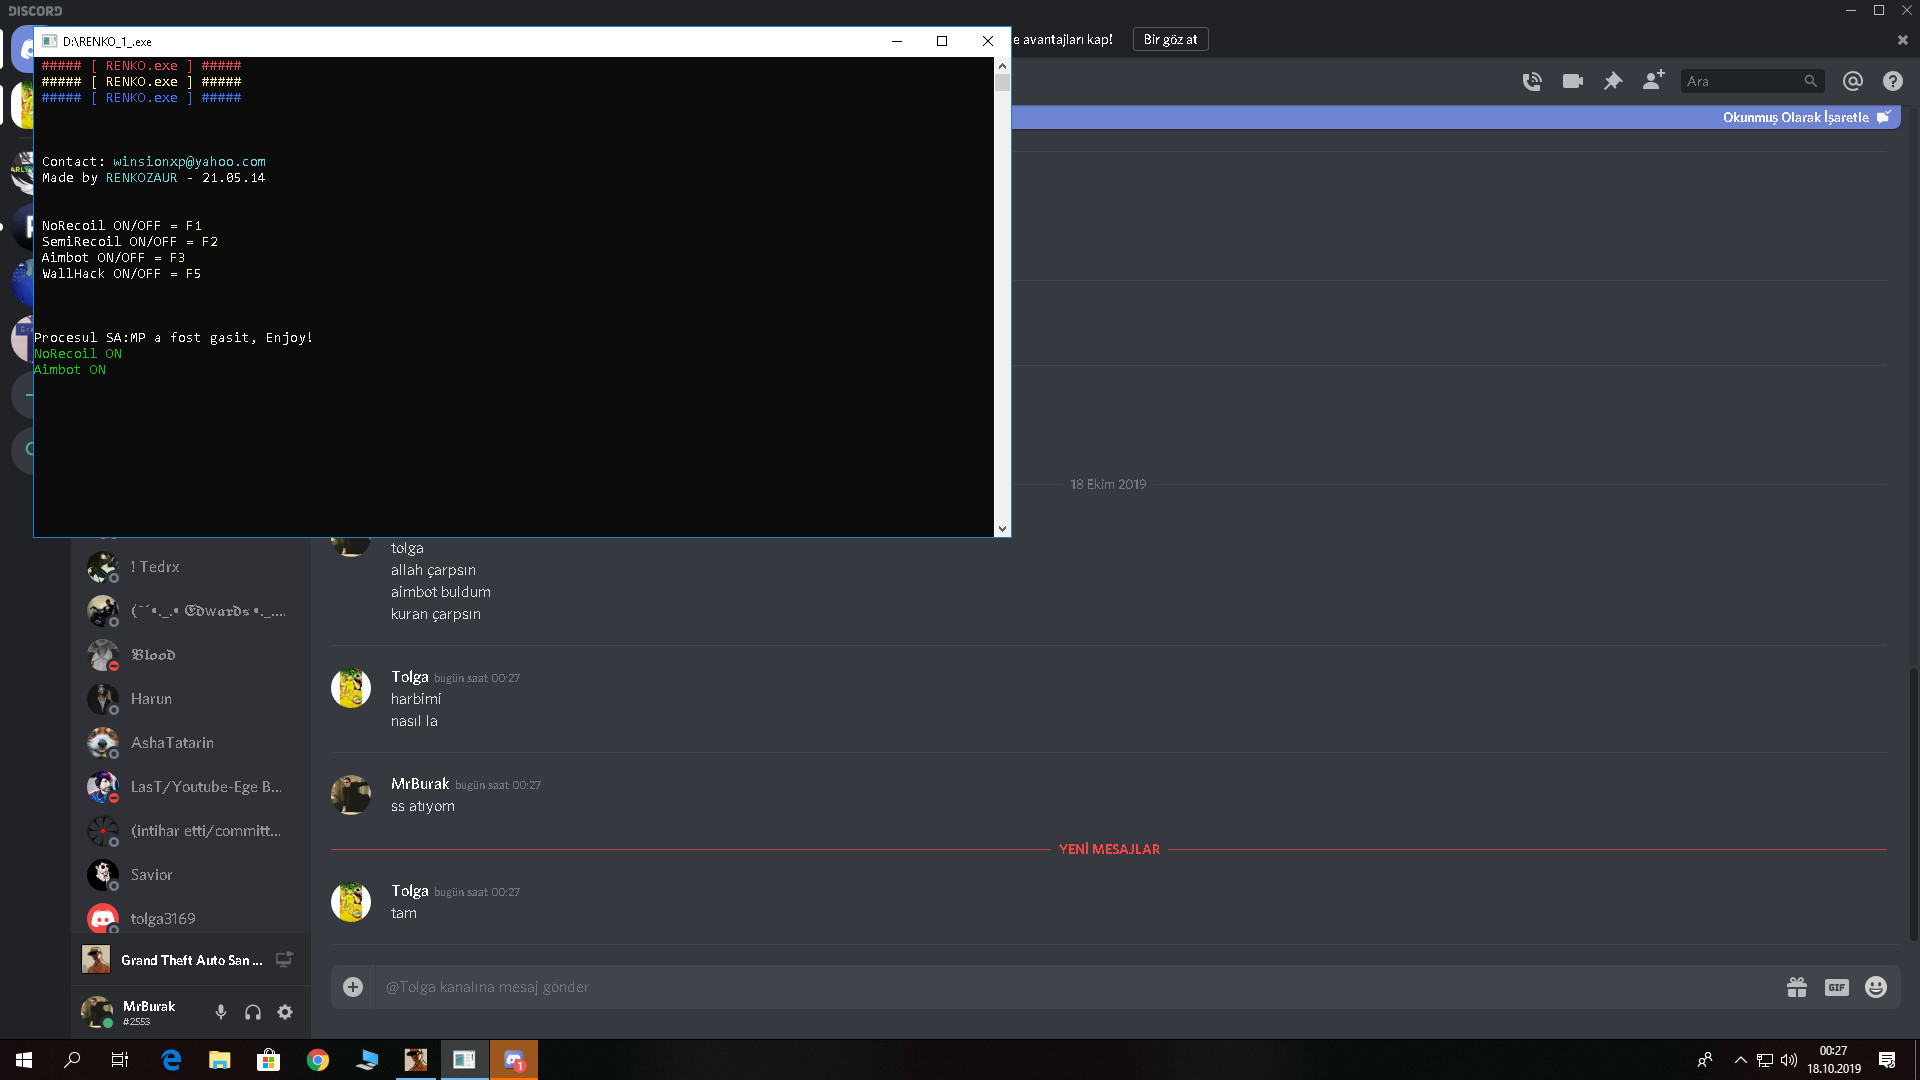Screen dimensions: 1920x1080
Task: Open the GIF picker
Action: pyautogui.click(x=1836, y=987)
